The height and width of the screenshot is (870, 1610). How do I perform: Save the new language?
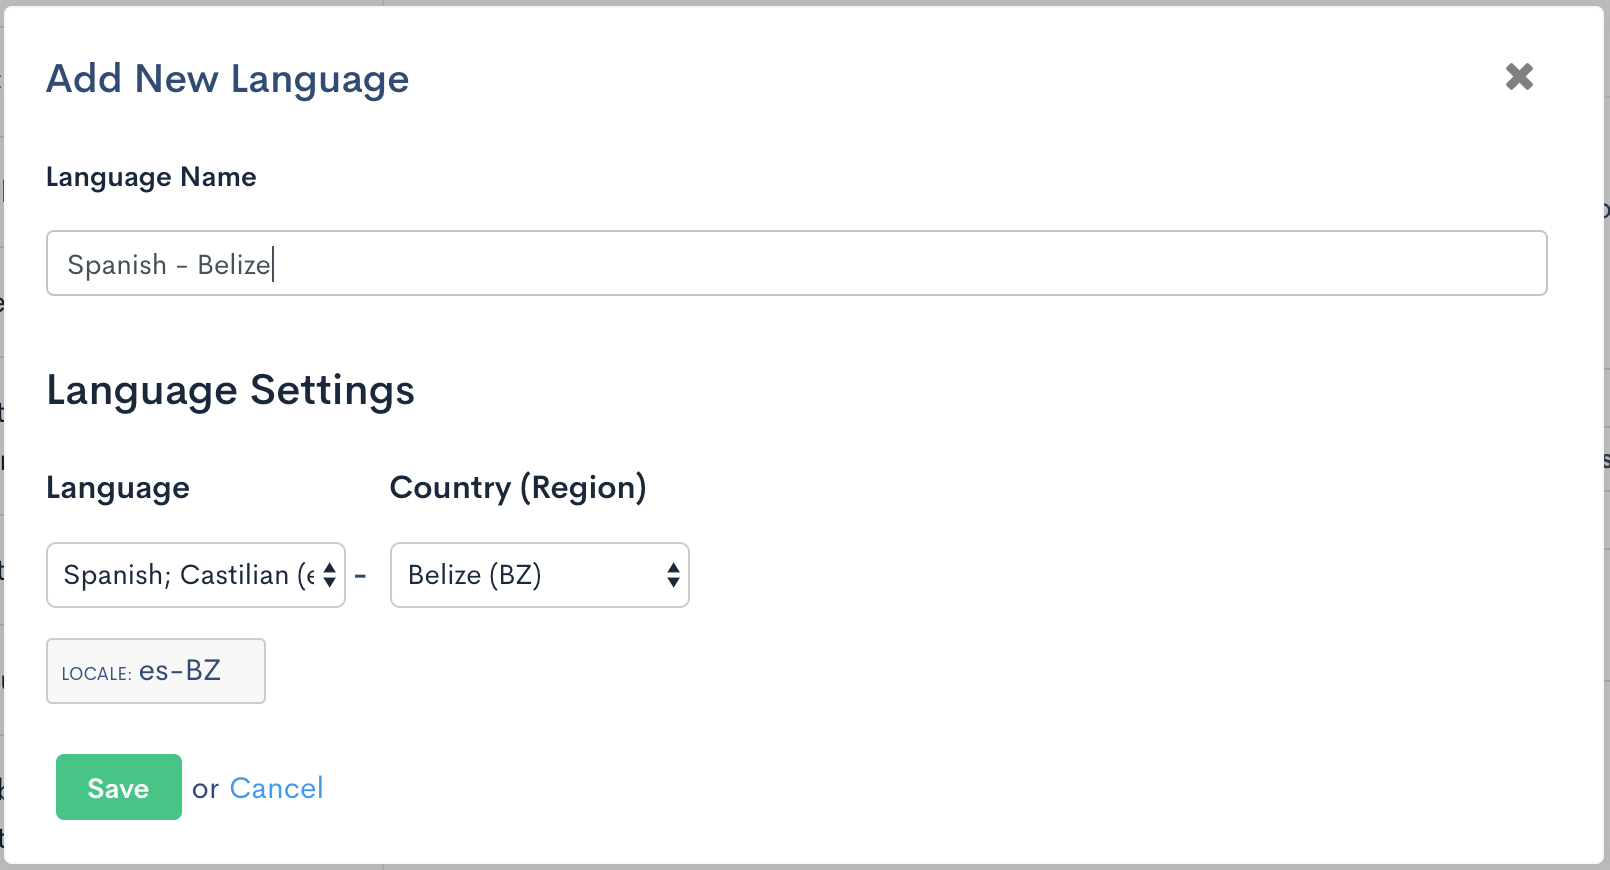tap(118, 787)
